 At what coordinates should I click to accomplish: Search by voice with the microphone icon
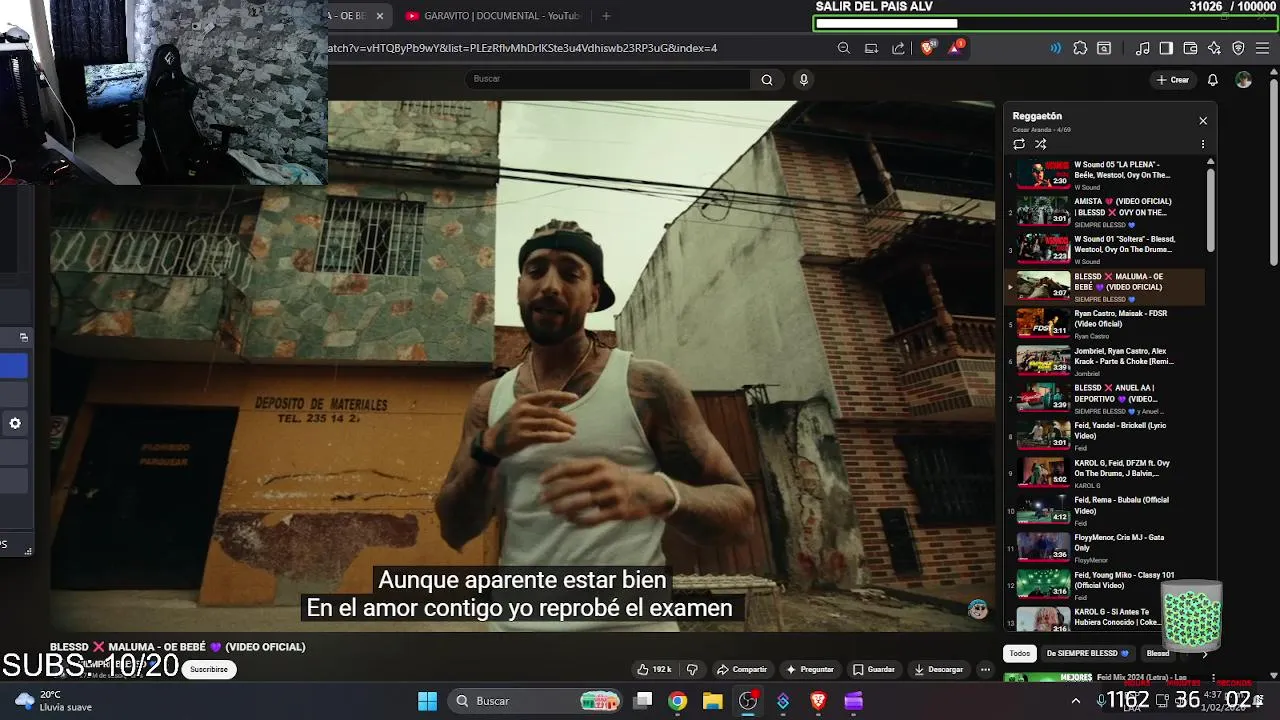tap(803, 80)
